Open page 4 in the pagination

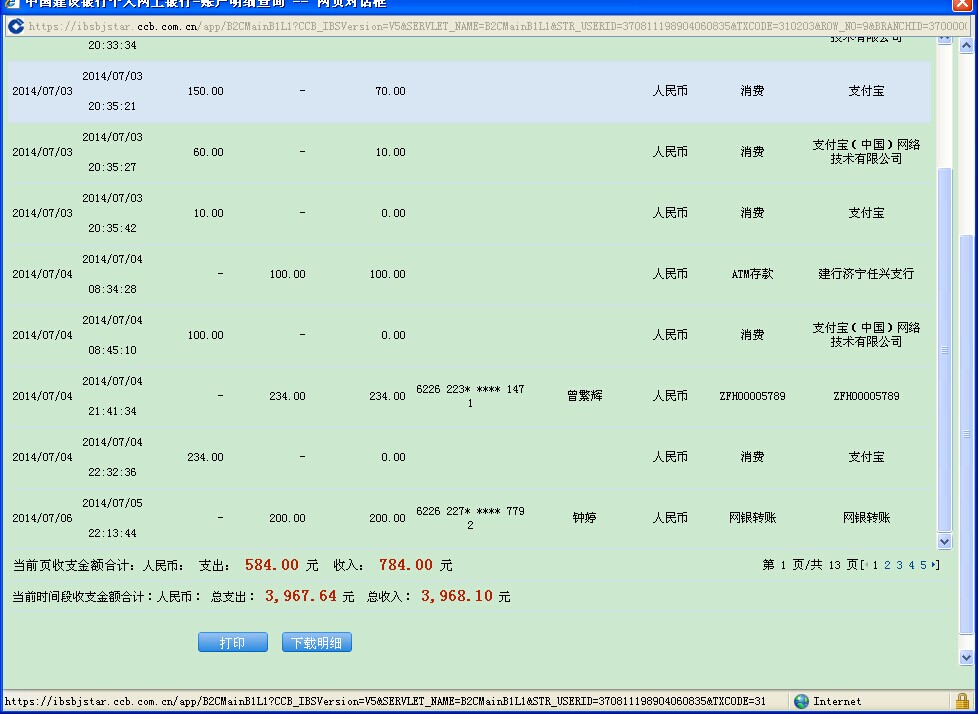pos(911,565)
